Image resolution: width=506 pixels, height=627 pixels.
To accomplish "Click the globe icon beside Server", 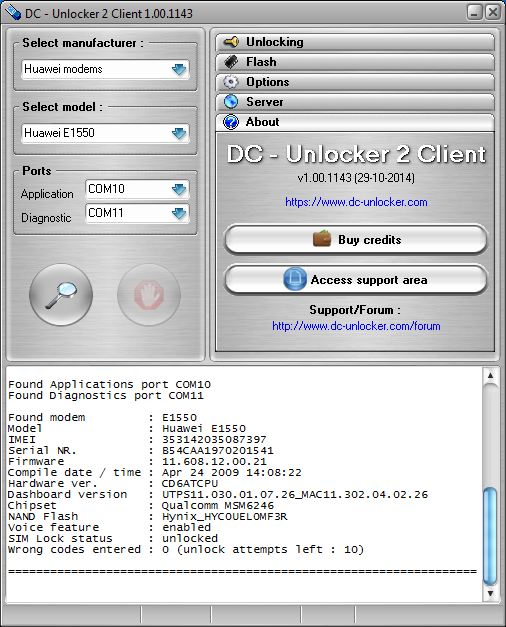I will tap(231, 102).
